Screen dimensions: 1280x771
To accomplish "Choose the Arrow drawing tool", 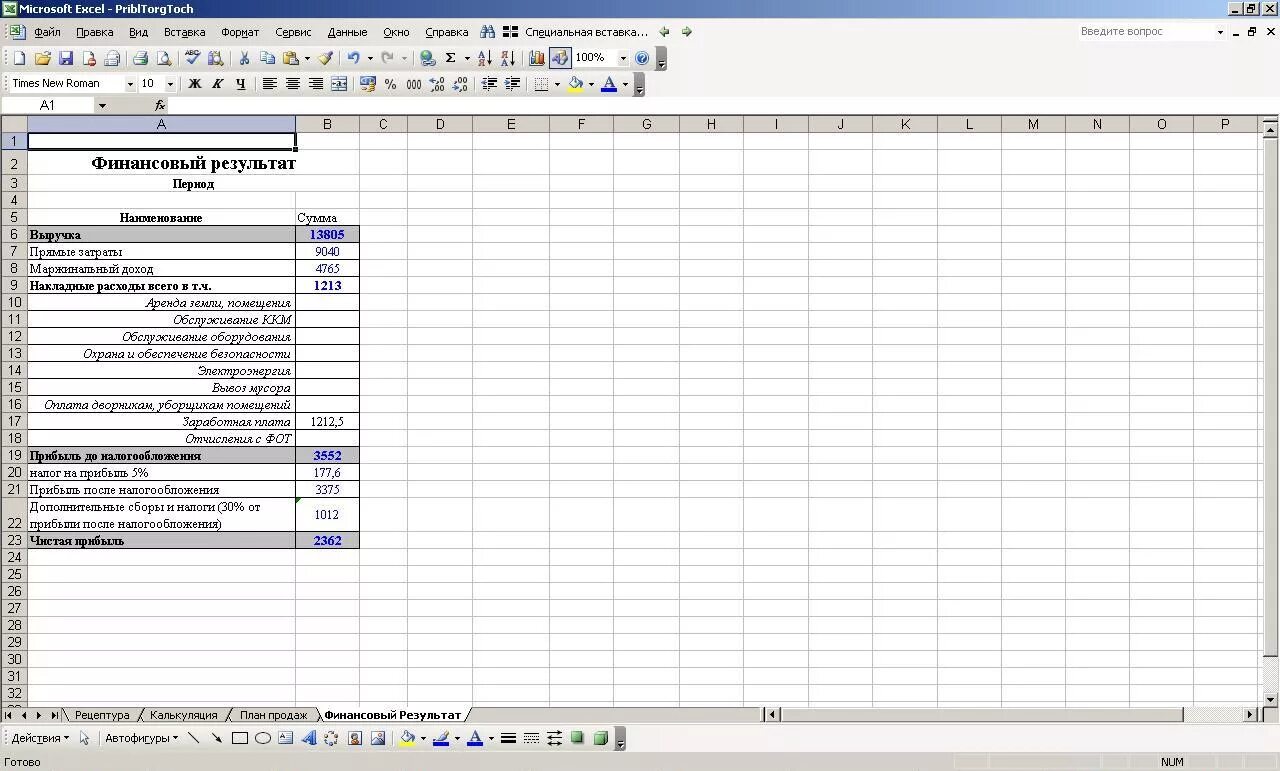I will tap(217, 738).
